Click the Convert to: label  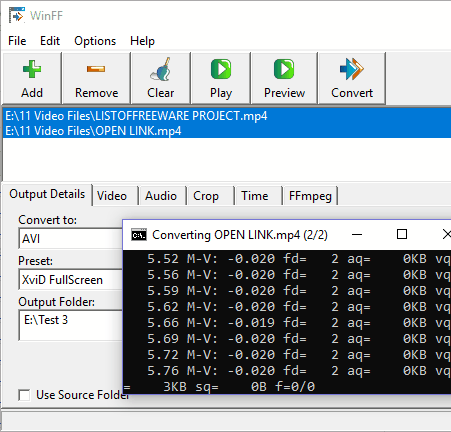(x=47, y=220)
